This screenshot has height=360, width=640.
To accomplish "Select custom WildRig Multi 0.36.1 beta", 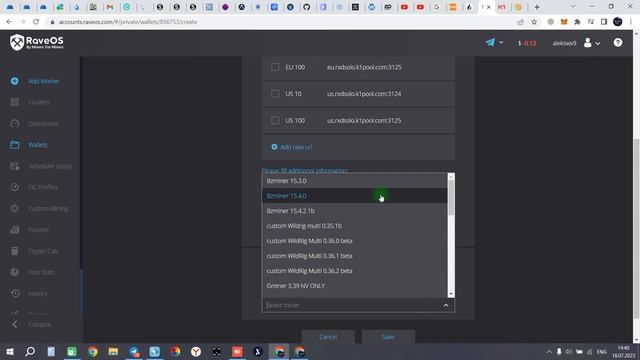I will tap(354, 256).
